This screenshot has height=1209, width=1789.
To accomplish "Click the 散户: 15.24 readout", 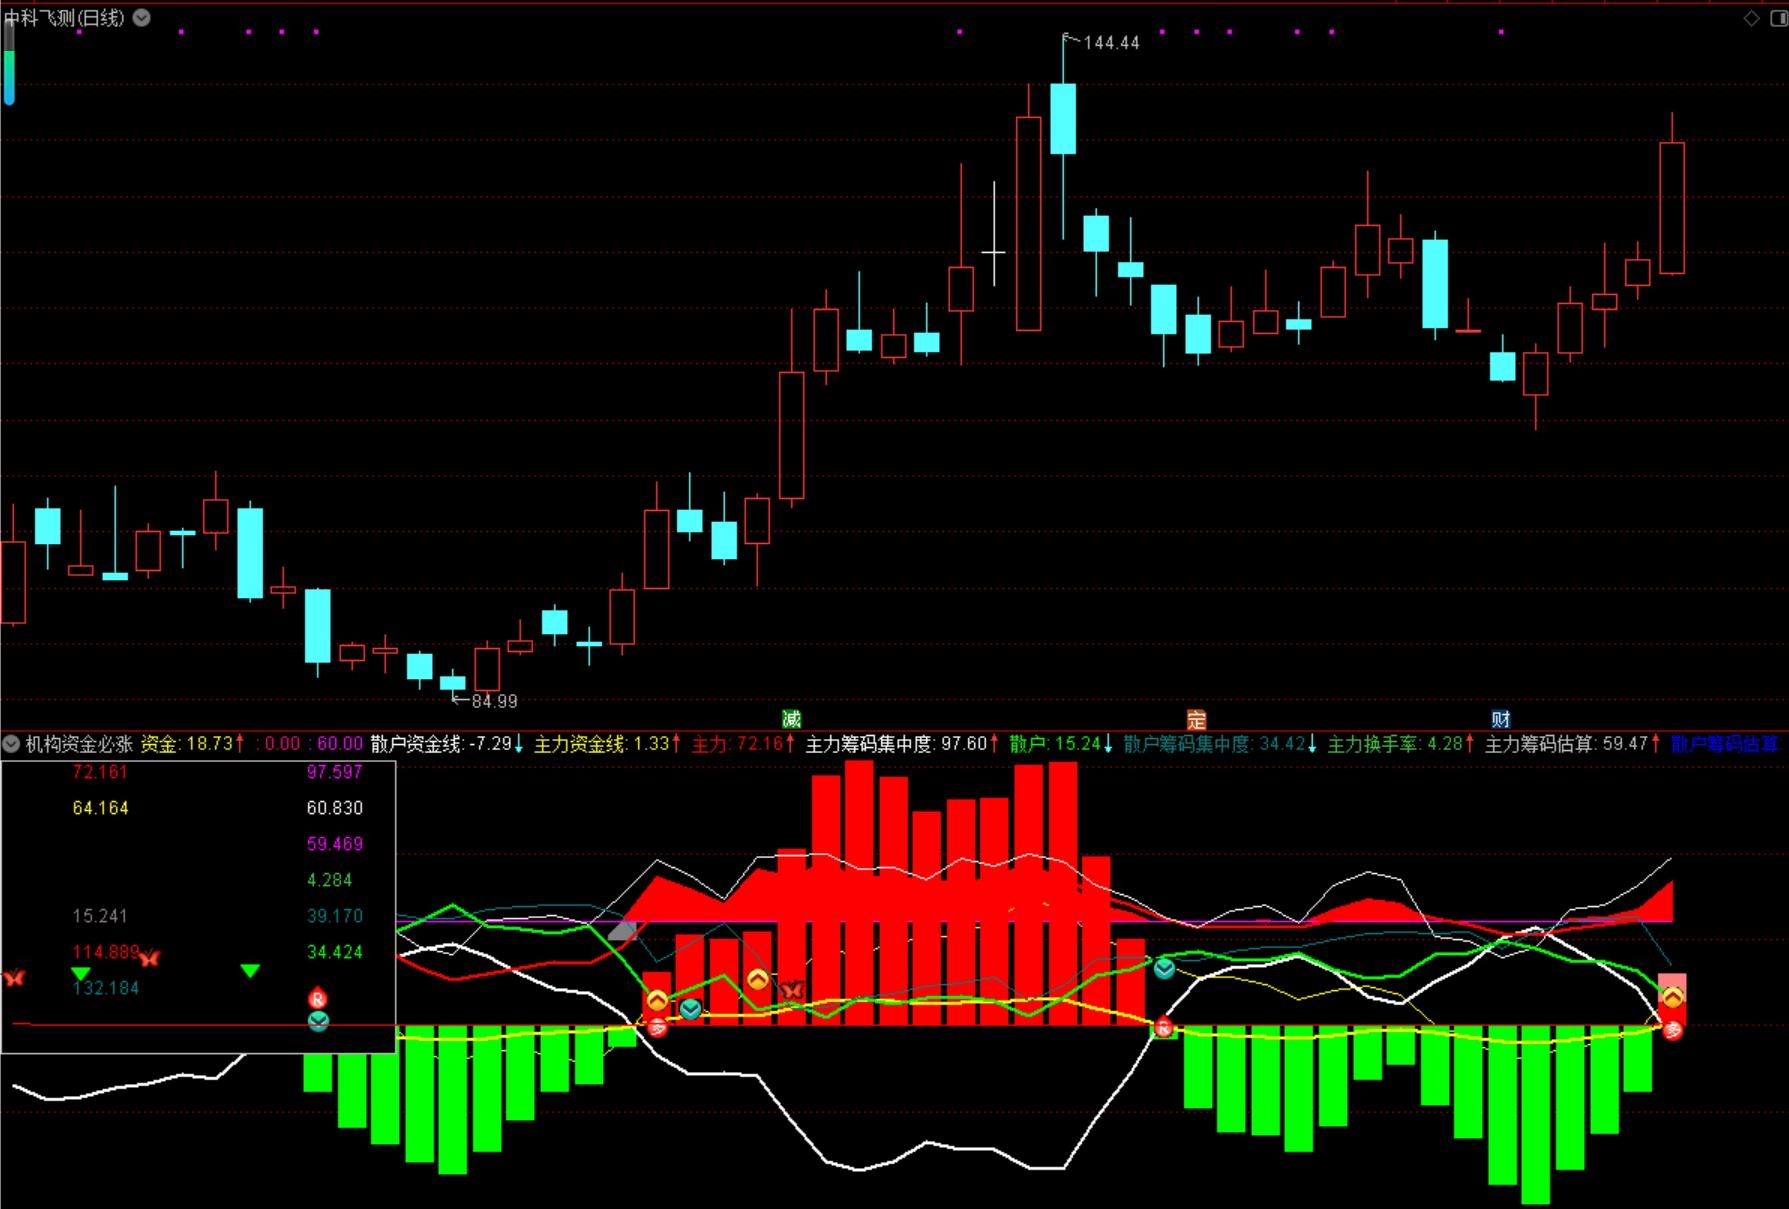I will (x=1061, y=743).
